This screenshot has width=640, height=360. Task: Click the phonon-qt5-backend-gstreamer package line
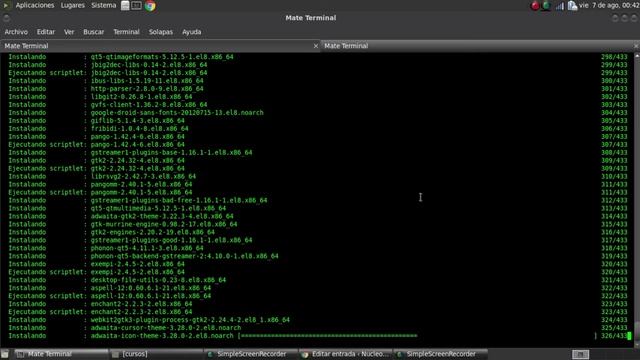(x=184, y=256)
